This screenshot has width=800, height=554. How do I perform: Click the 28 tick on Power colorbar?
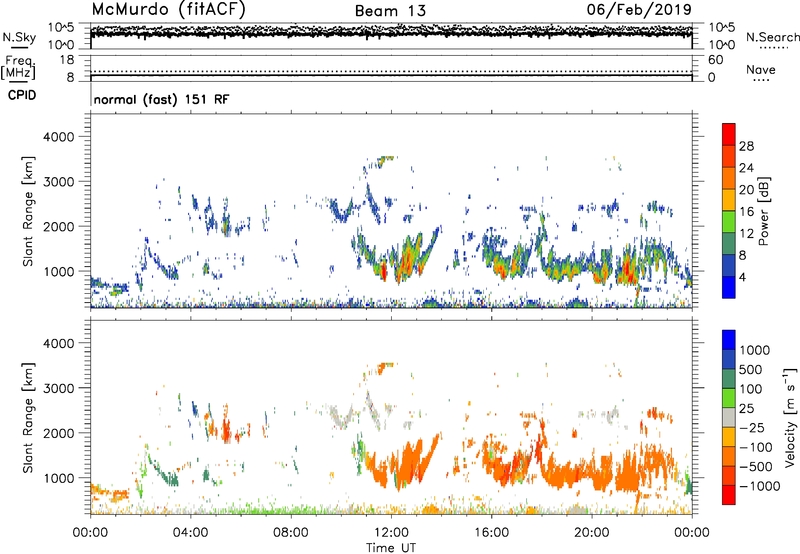pyautogui.click(x=746, y=146)
